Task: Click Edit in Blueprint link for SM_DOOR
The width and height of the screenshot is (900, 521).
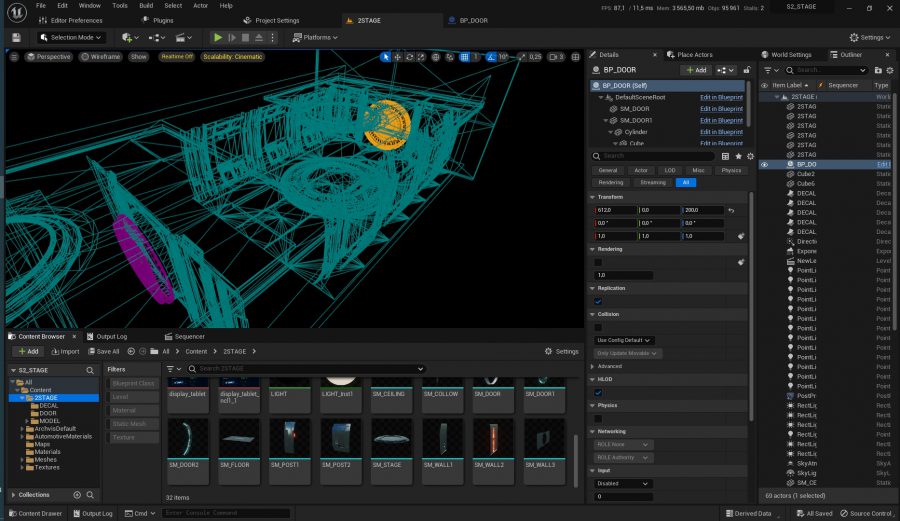Action: click(x=721, y=108)
